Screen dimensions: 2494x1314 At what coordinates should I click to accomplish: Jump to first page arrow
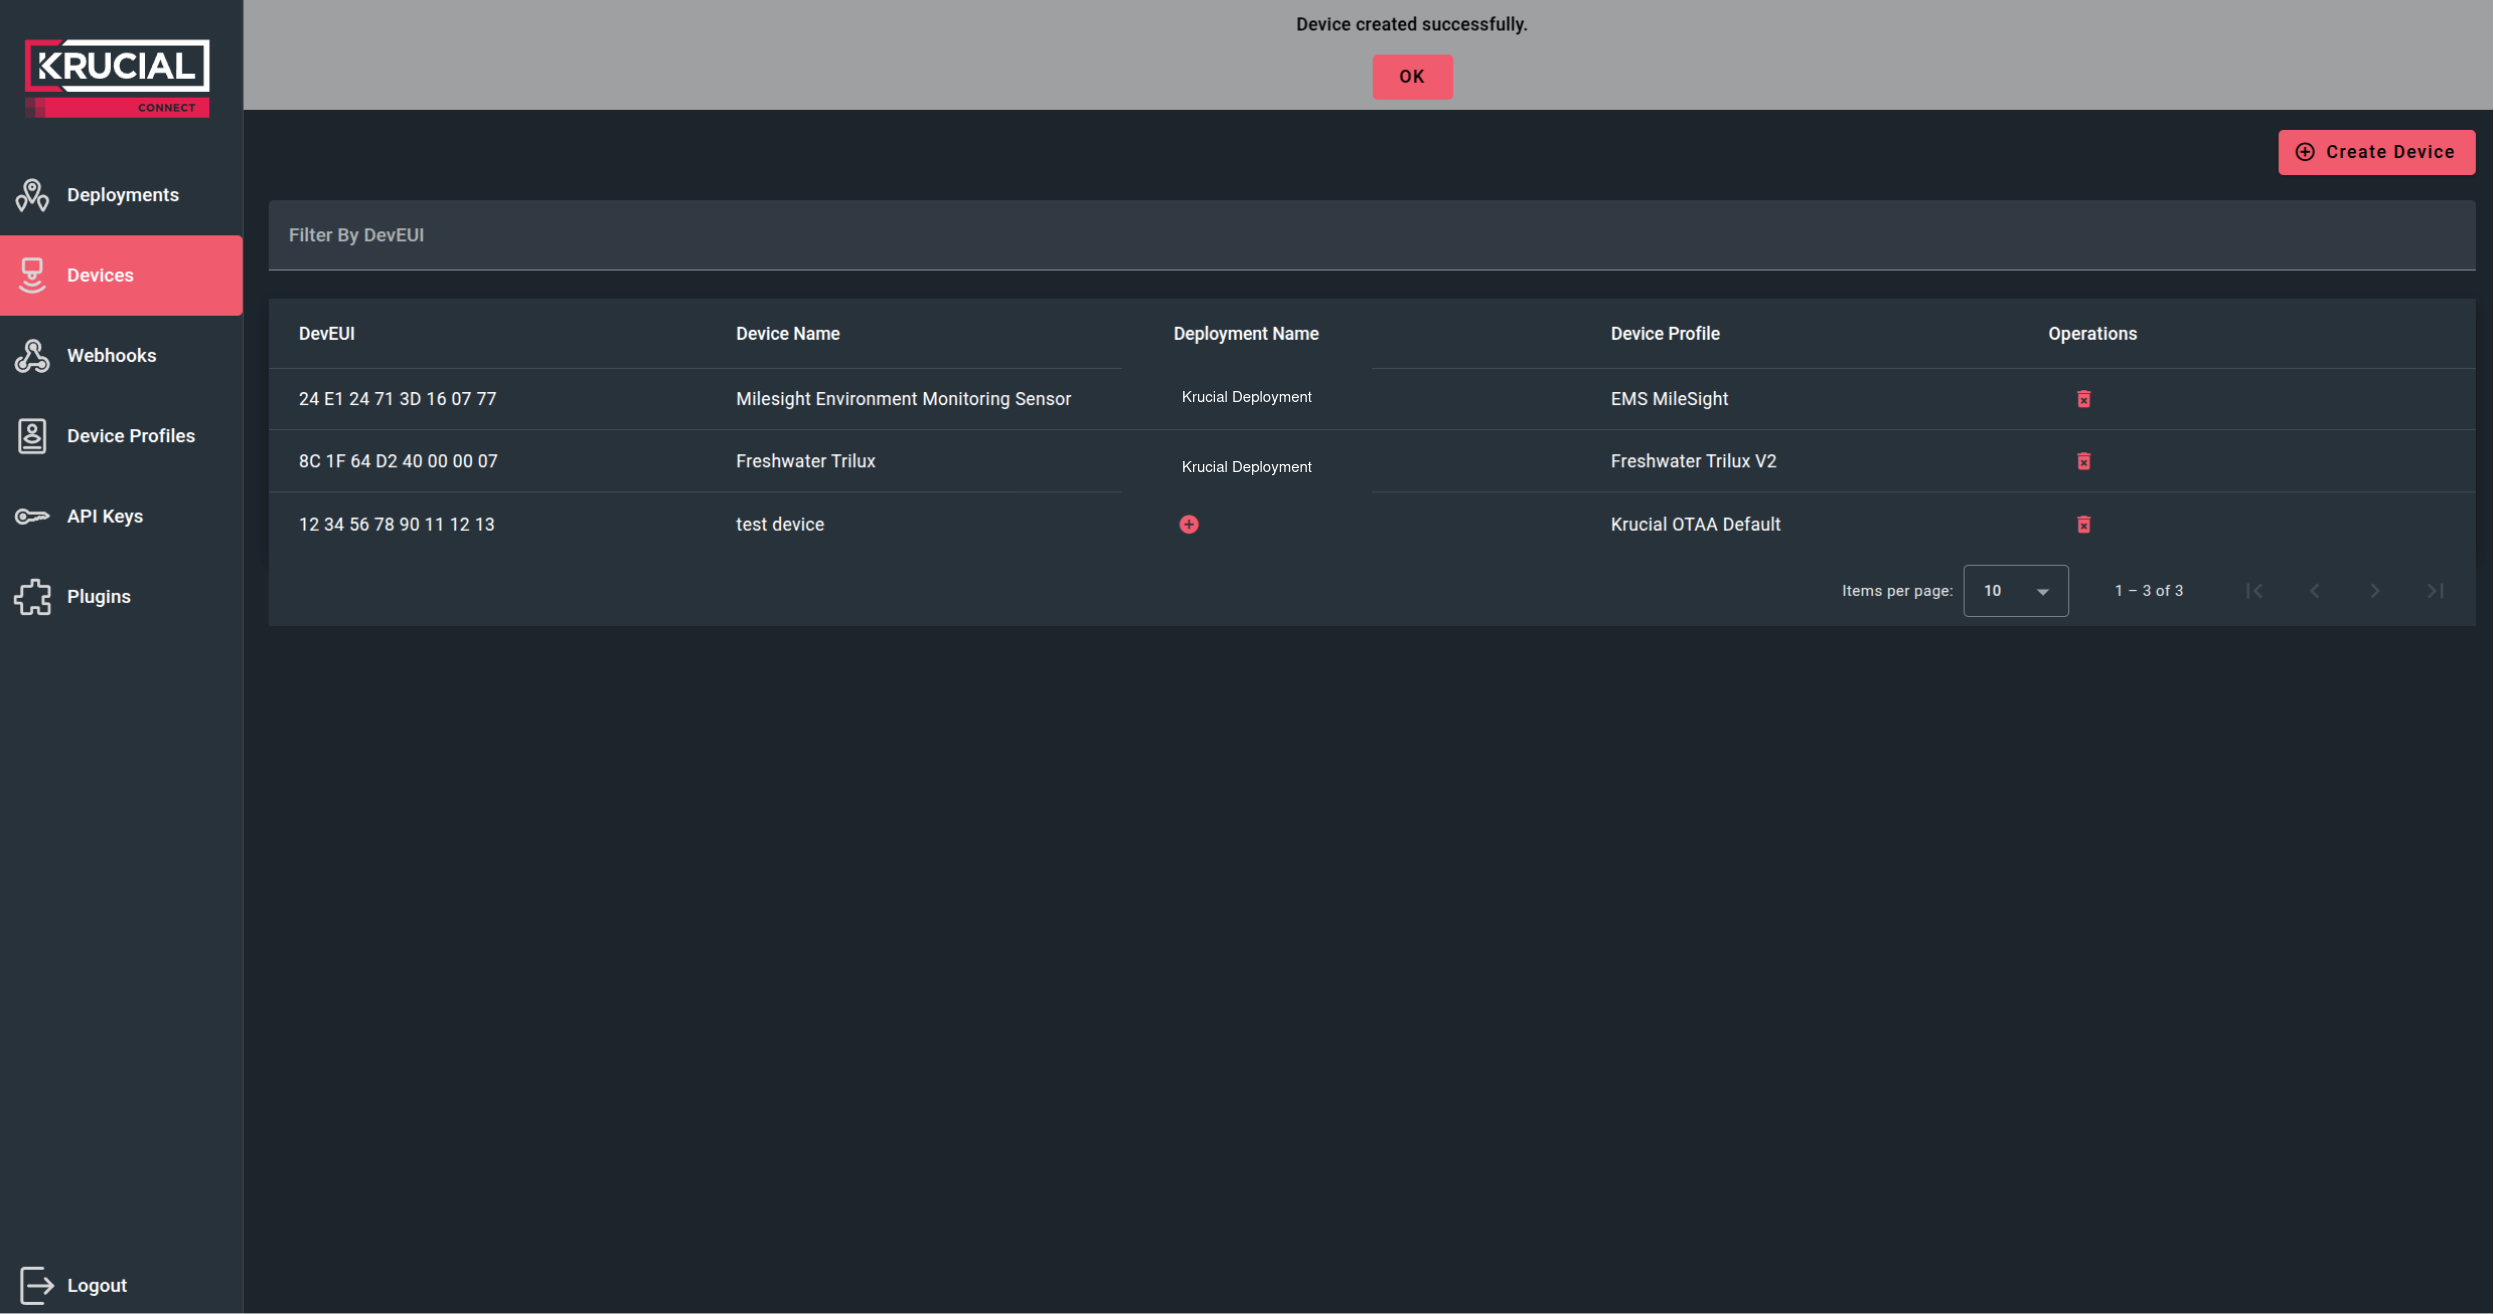(2254, 591)
